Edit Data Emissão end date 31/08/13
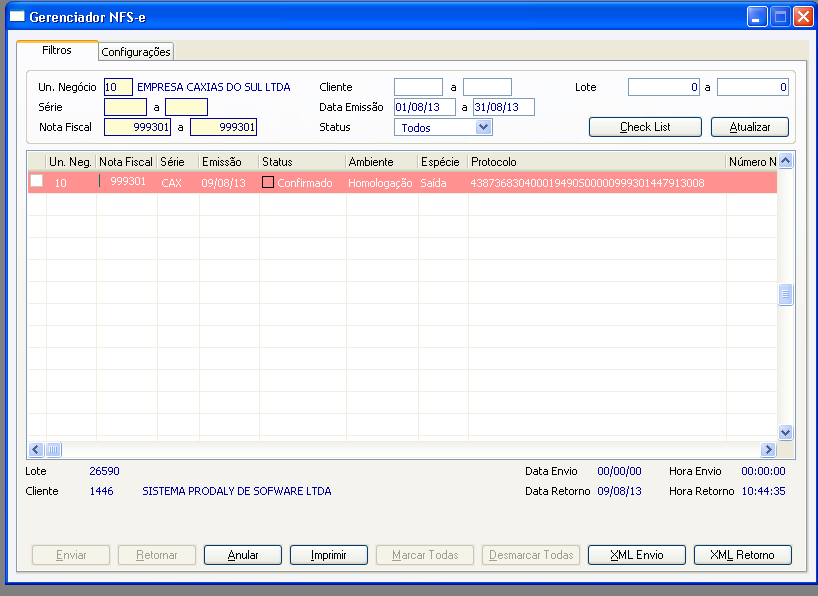 pos(503,107)
